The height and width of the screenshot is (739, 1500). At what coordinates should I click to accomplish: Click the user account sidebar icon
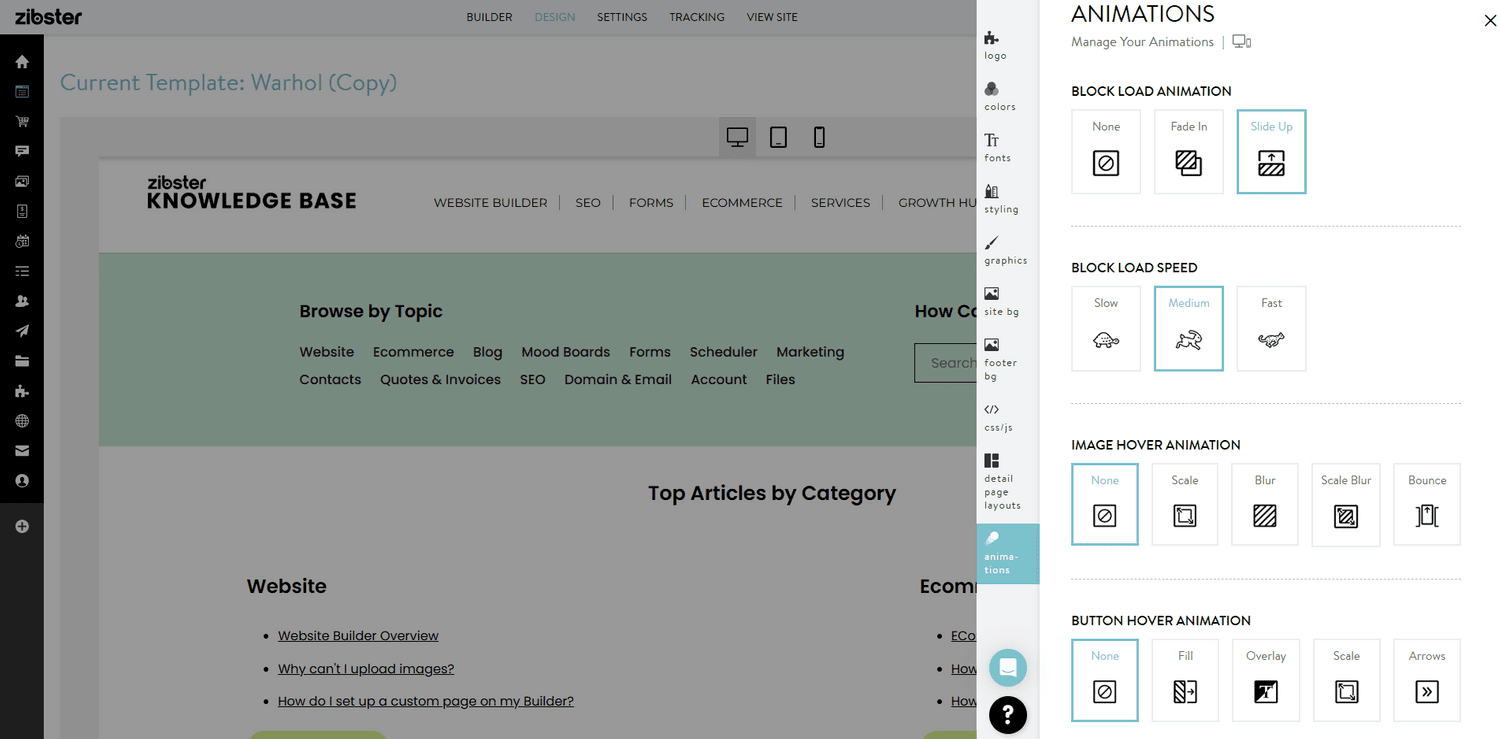pos(22,481)
